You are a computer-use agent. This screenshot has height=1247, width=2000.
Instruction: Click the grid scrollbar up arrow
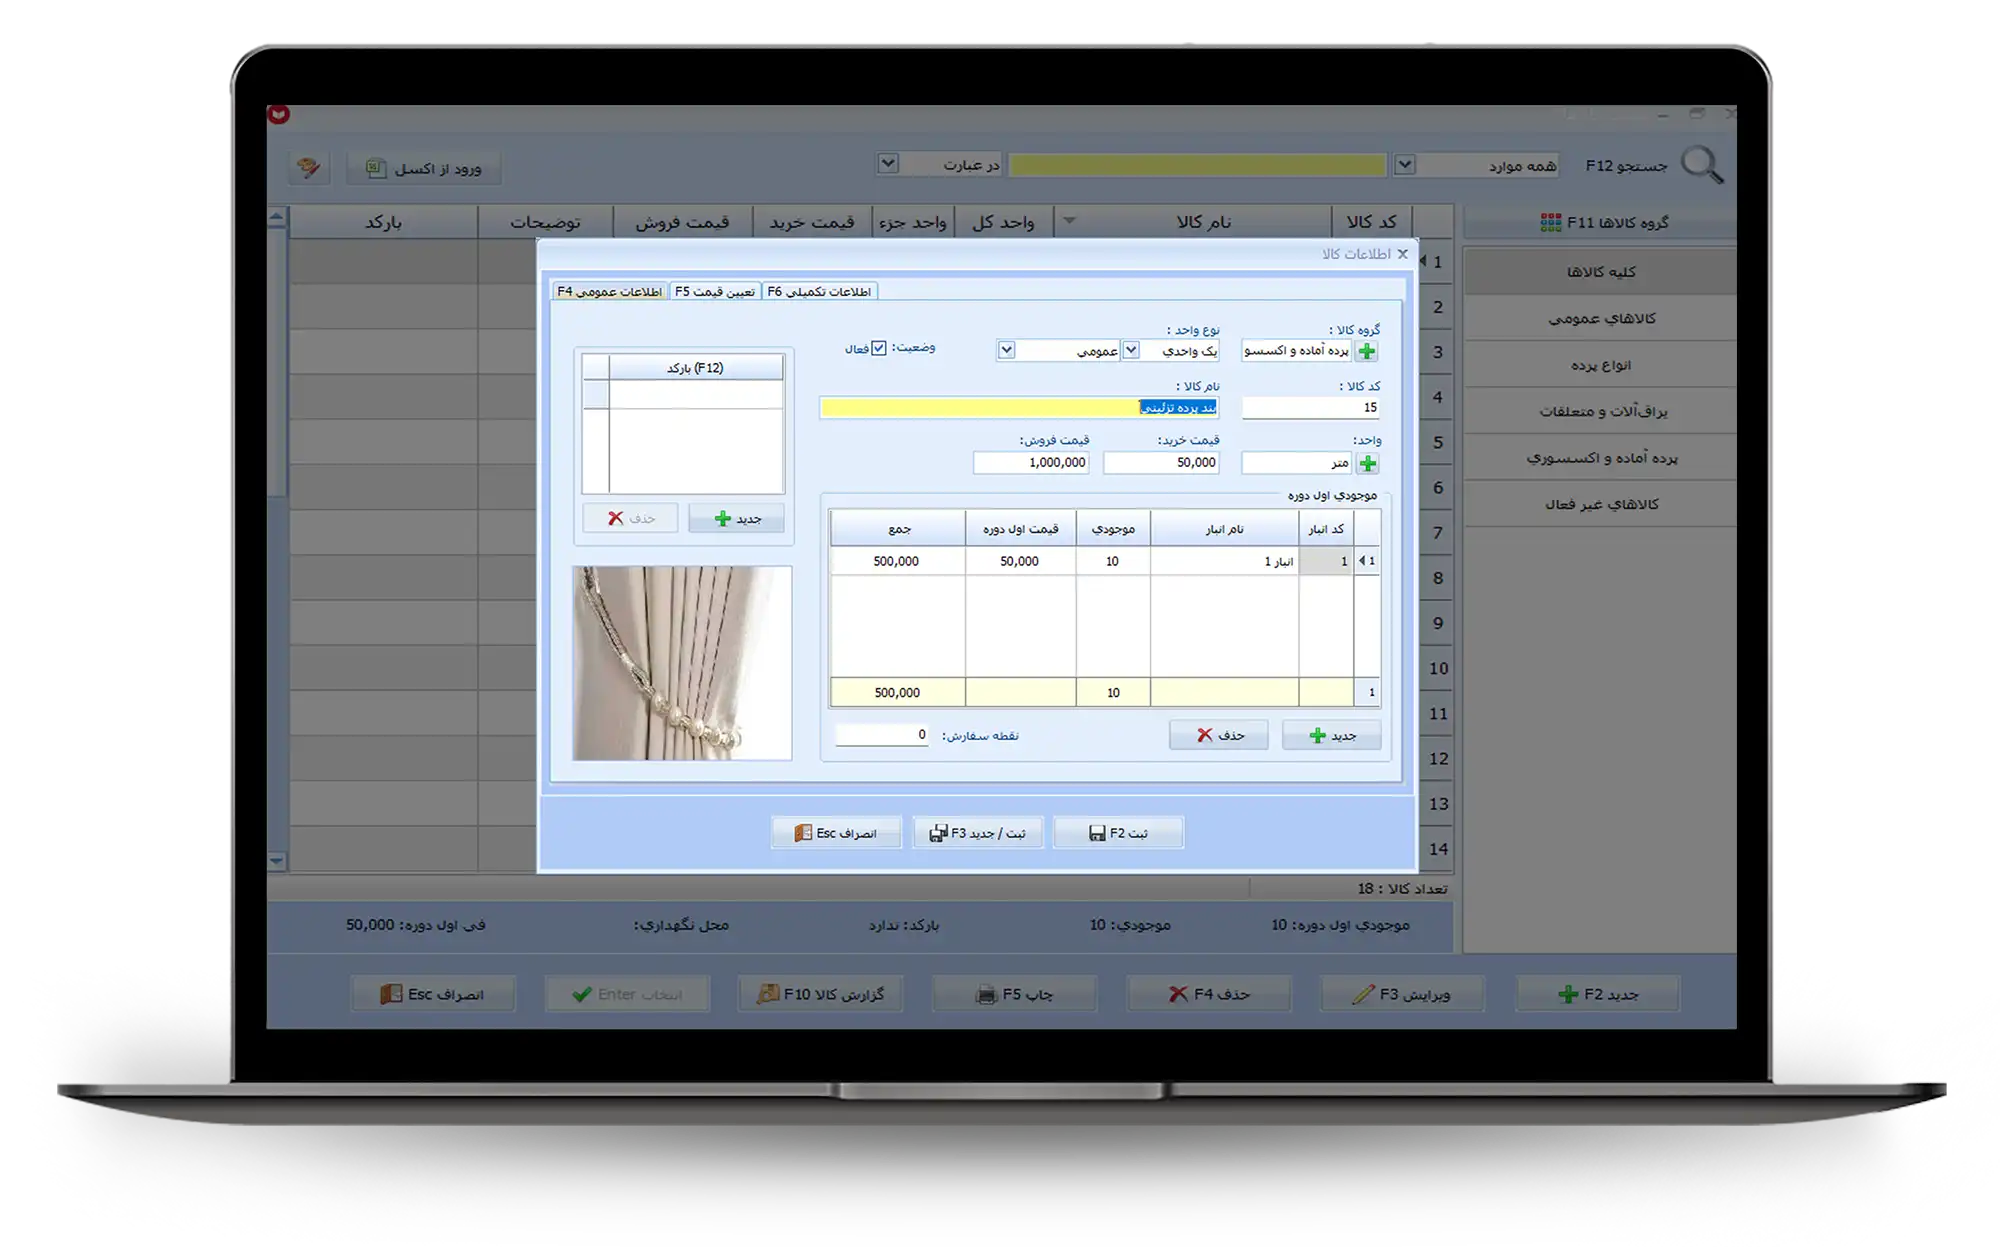277,216
